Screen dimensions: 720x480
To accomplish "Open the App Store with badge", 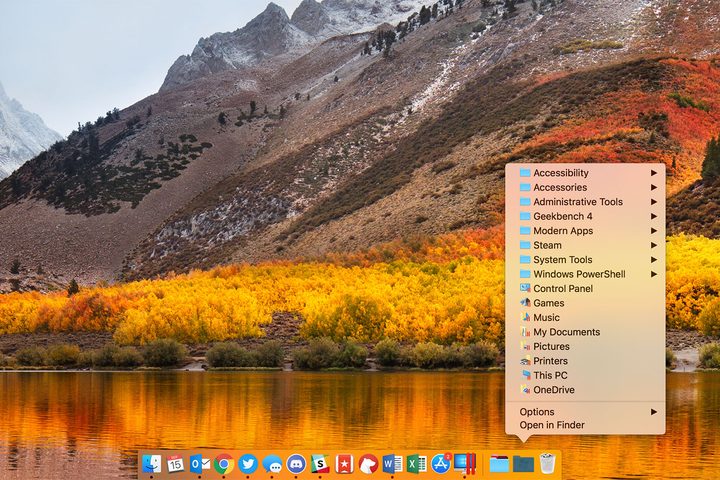I will 441,463.
